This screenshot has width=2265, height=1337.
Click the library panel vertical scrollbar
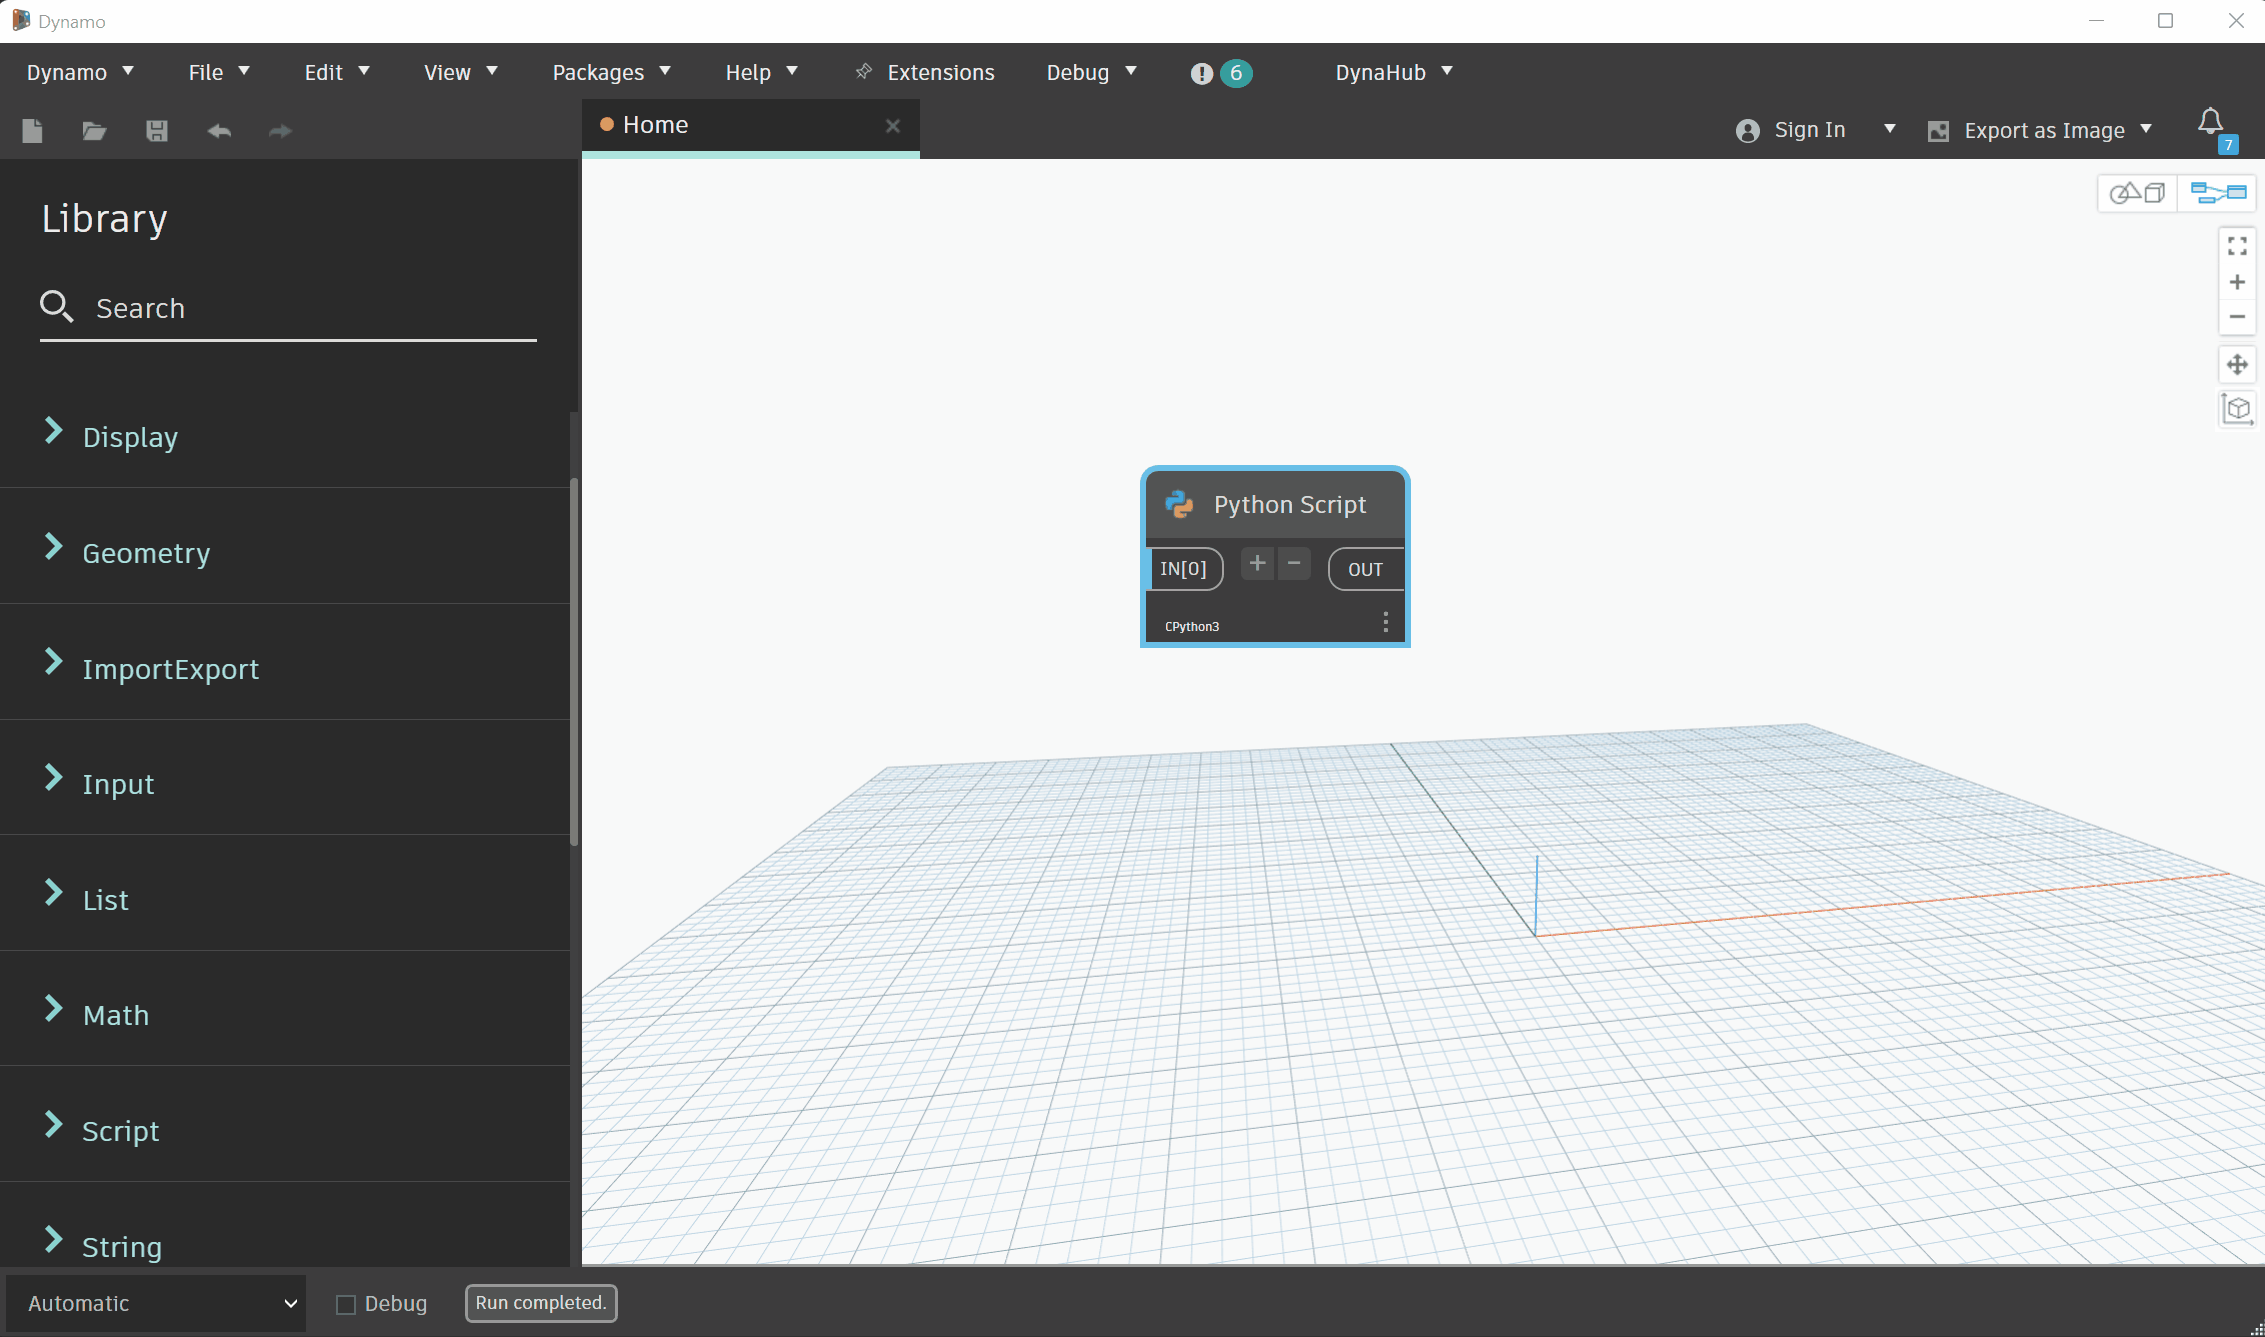click(x=574, y=662)
